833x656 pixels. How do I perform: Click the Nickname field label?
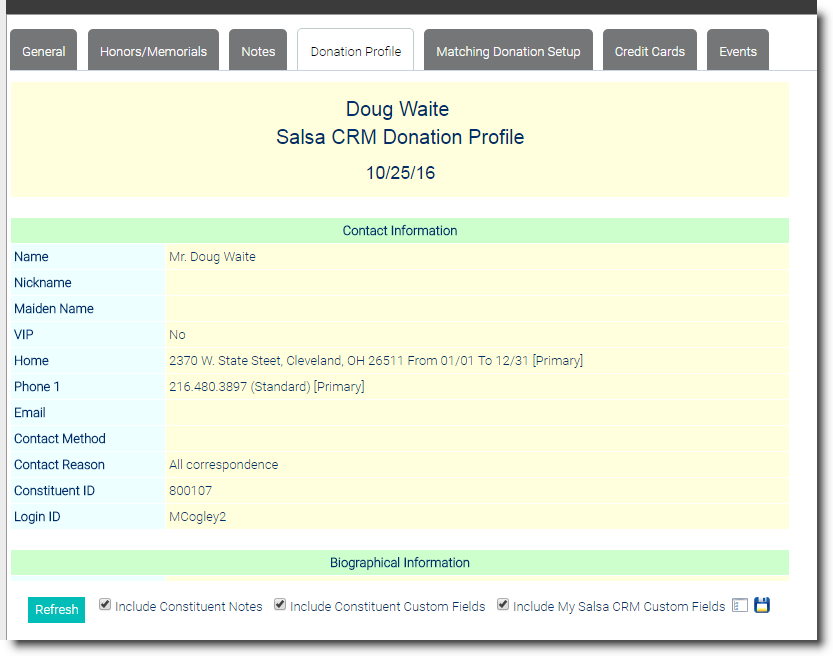[x=42, y=283]
